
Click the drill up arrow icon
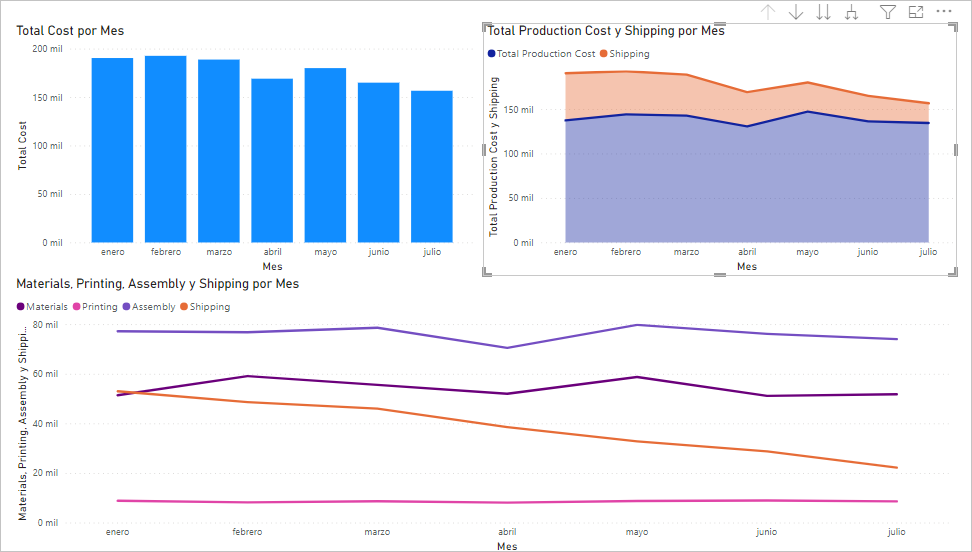768,12
